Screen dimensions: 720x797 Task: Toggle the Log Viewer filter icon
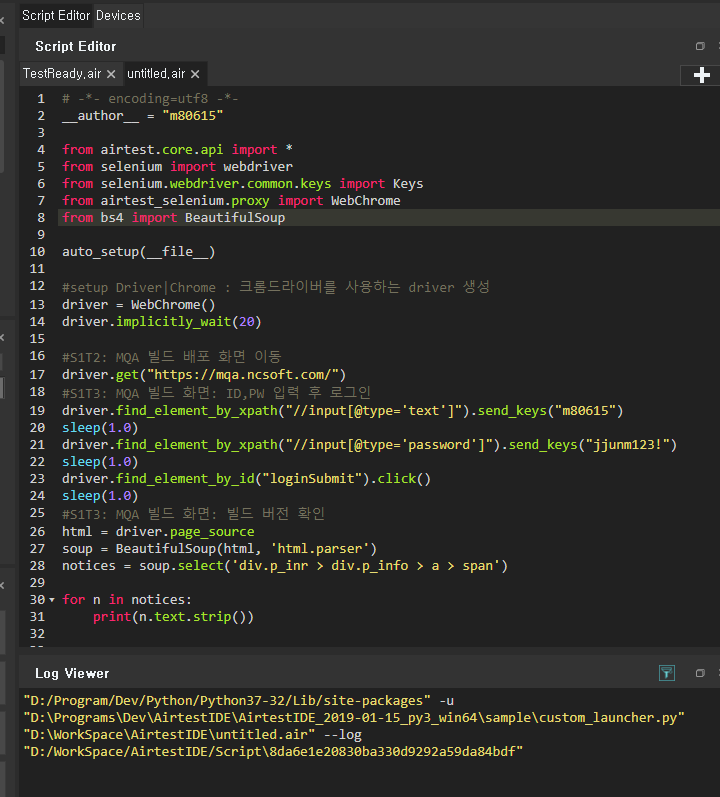667,673
